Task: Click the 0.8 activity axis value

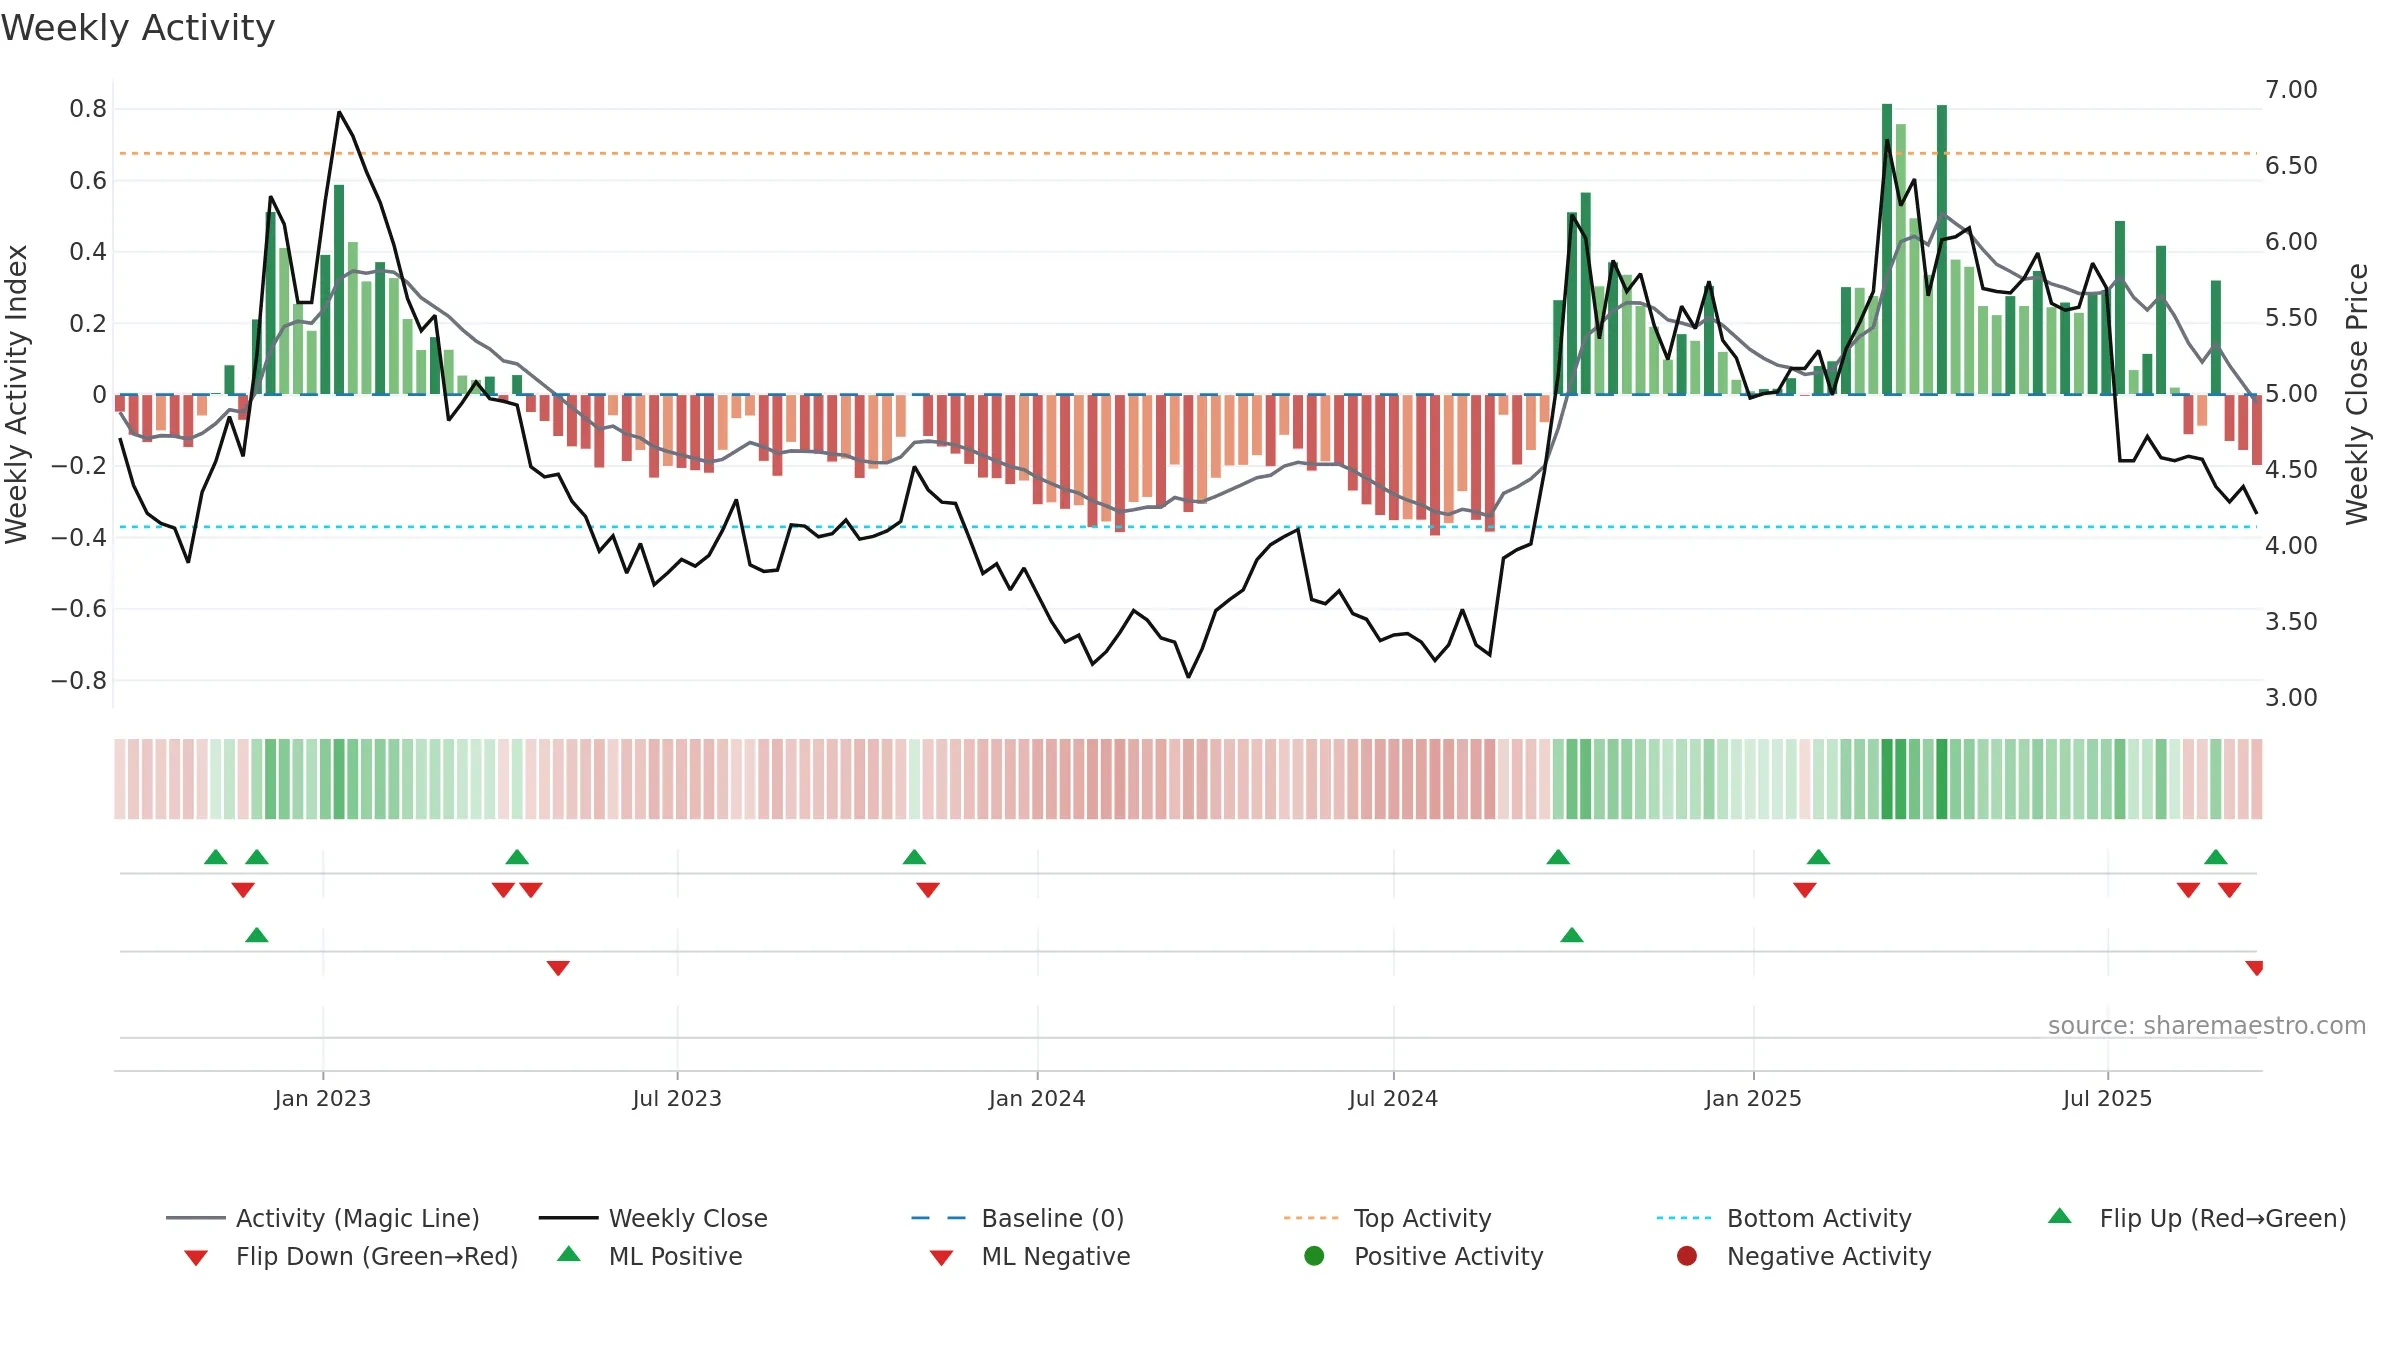Action: point(88,109)
